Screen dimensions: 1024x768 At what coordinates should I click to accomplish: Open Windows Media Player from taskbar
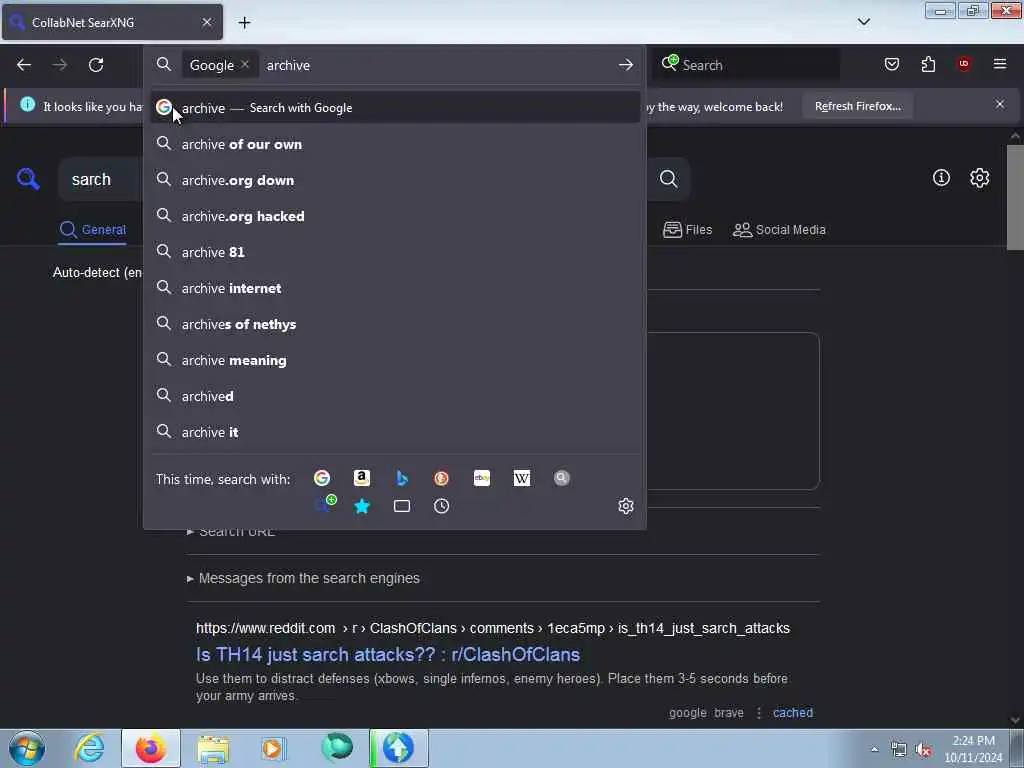(x=273, y=748)
